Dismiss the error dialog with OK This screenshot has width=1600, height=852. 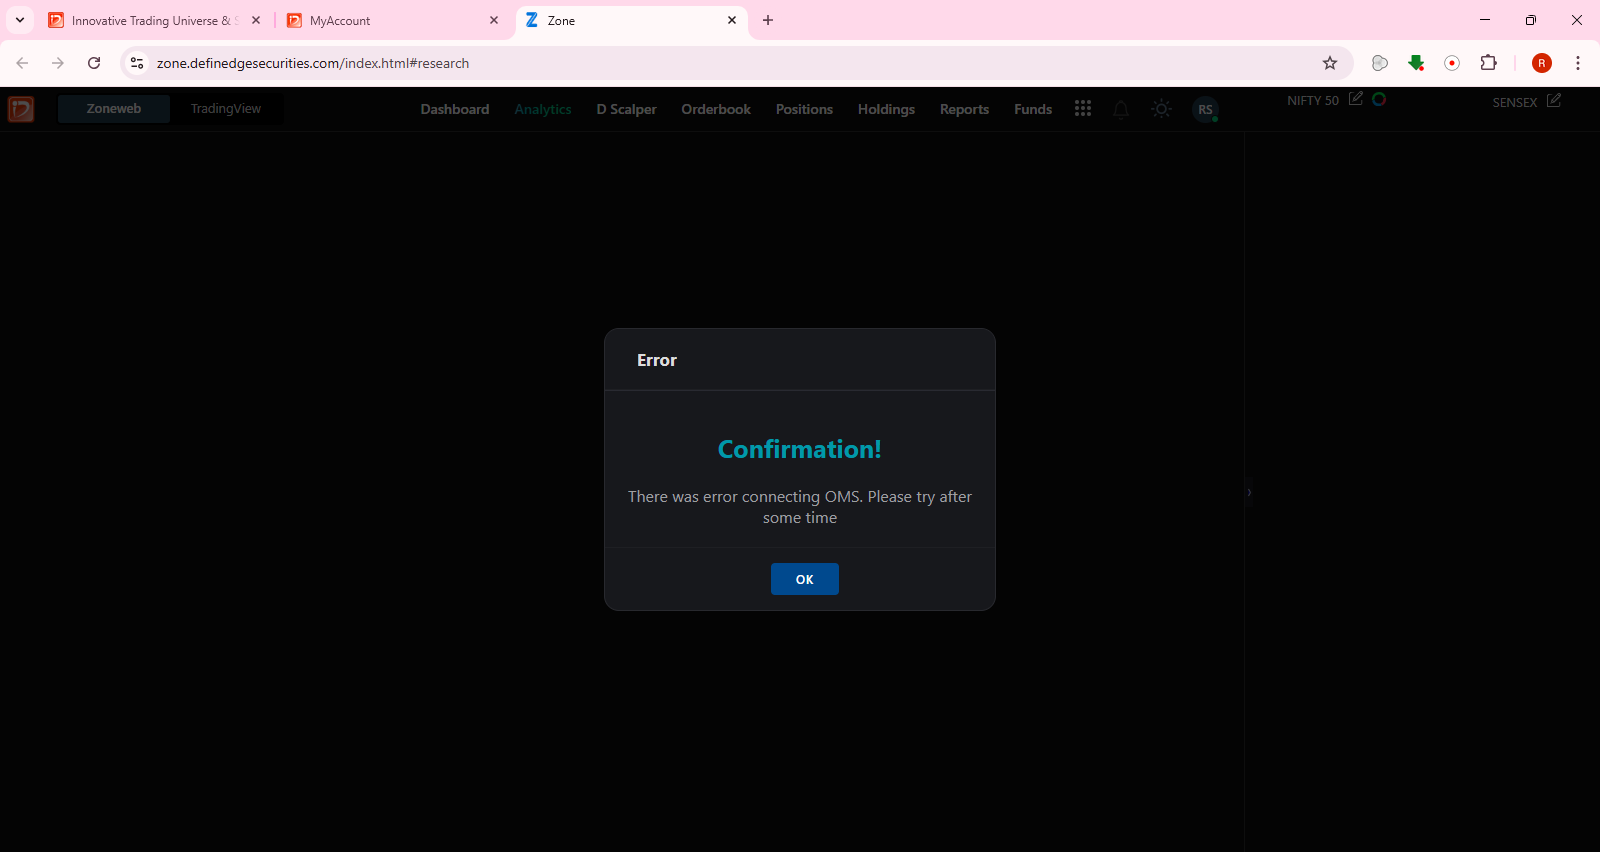point(804,579)
